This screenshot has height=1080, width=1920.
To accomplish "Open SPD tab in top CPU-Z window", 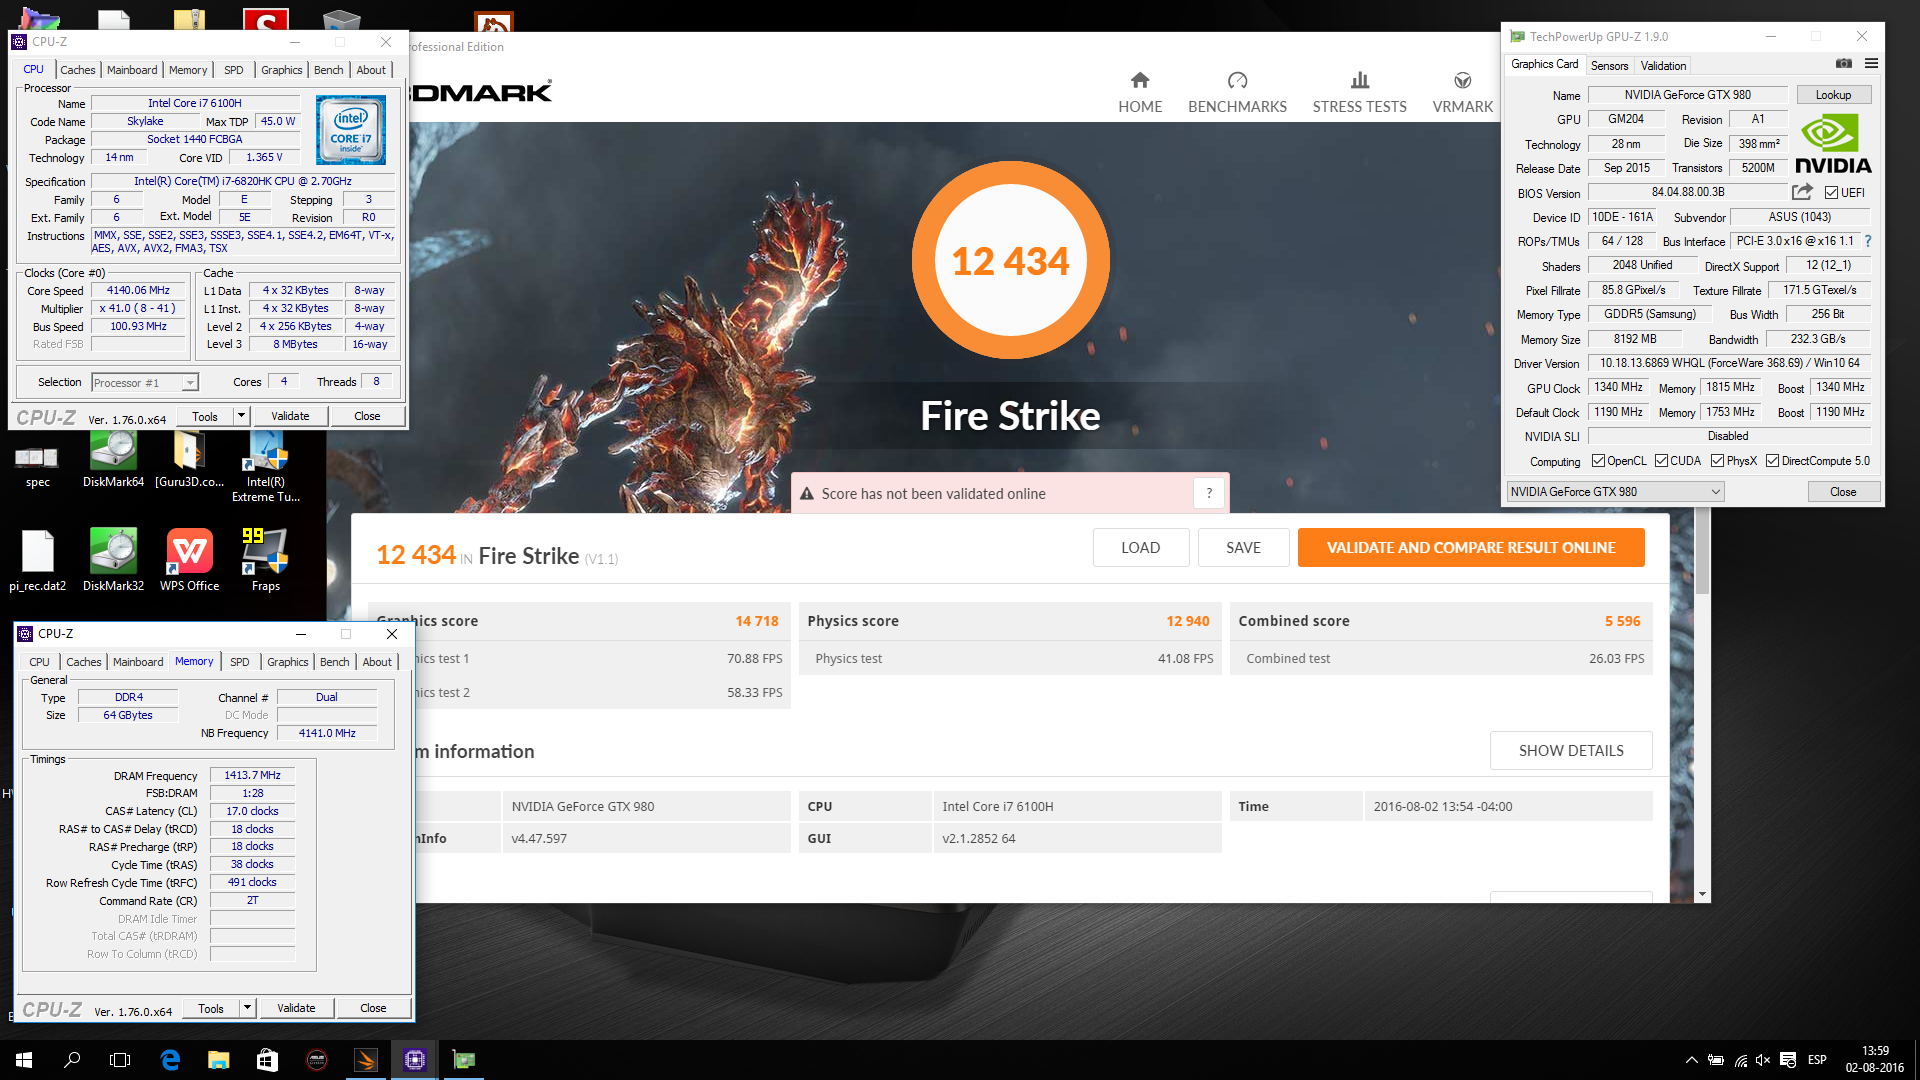I will [233, 70].
